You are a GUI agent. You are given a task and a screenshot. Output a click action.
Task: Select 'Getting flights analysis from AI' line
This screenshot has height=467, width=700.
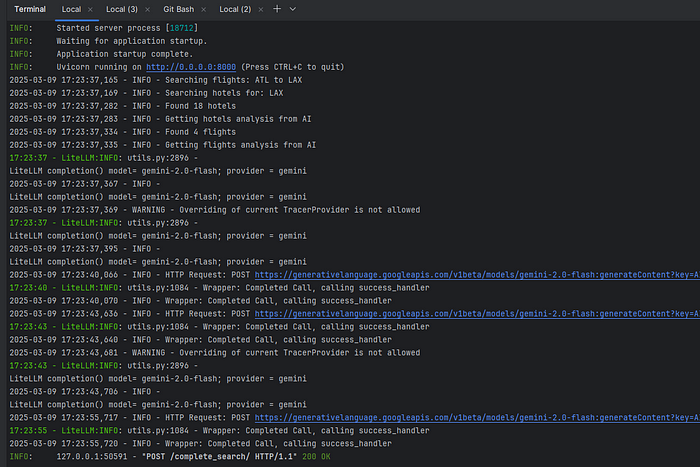click(162, 145)
